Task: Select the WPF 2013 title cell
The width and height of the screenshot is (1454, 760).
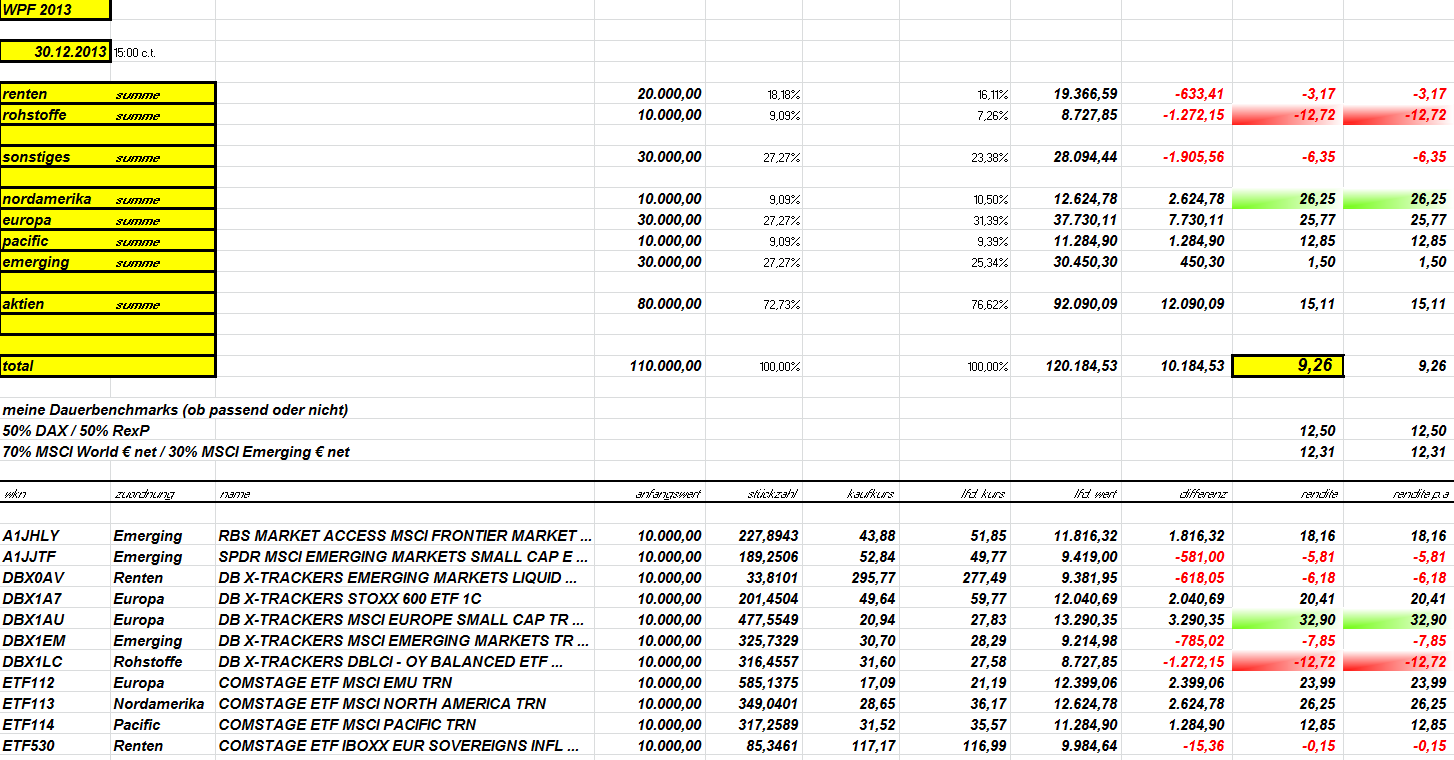Action: (x=55, y=10)
